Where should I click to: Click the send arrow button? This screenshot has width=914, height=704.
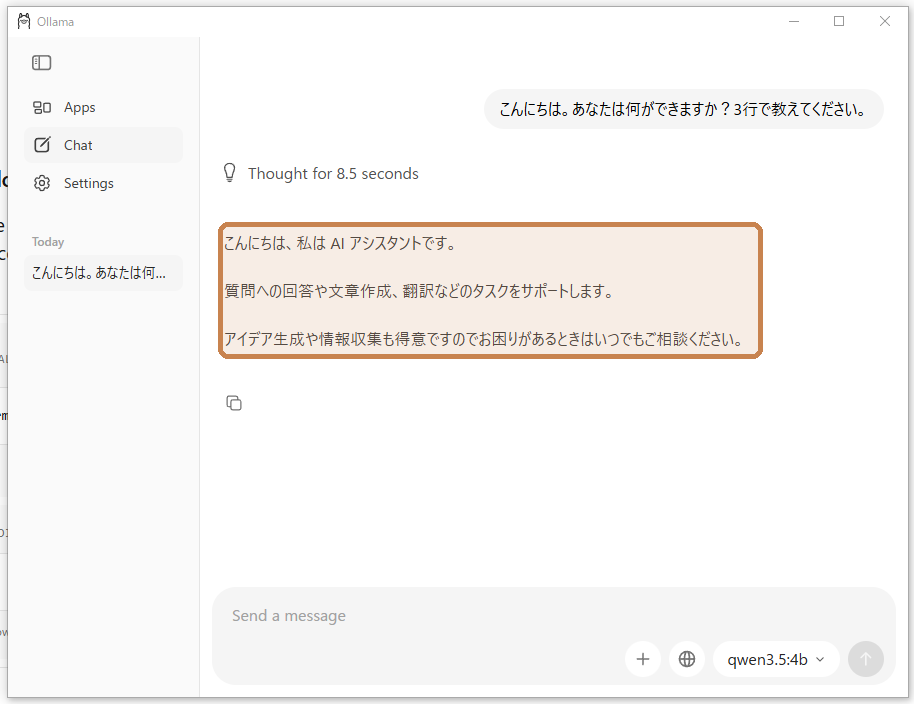[x=866, y=659]
